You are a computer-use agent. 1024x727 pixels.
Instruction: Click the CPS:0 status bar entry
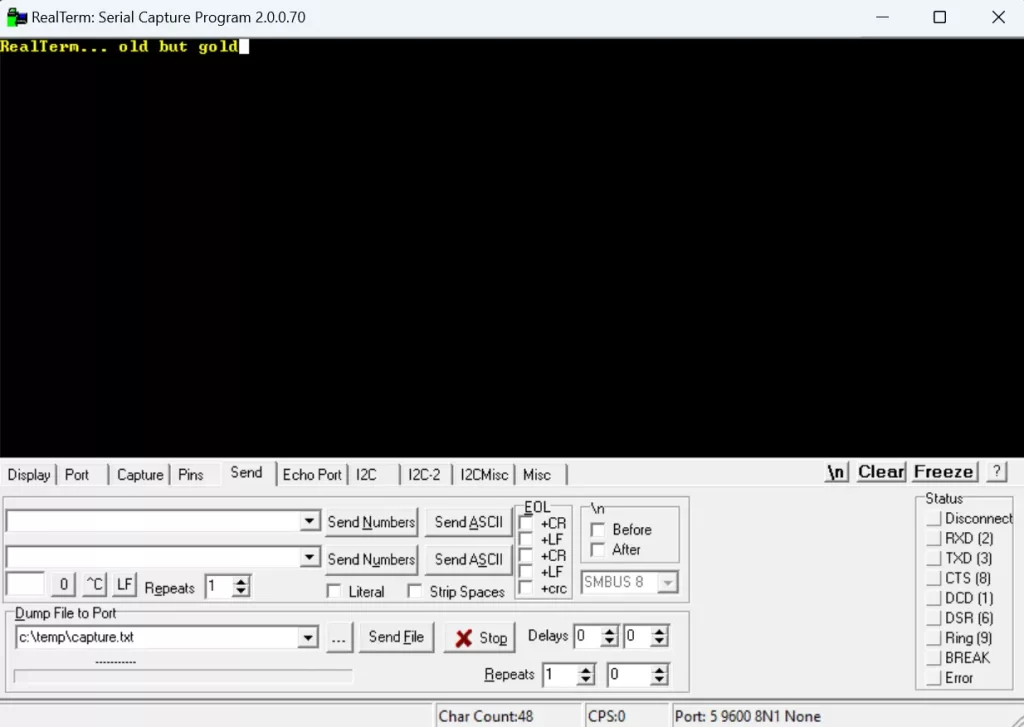[626, 717]
